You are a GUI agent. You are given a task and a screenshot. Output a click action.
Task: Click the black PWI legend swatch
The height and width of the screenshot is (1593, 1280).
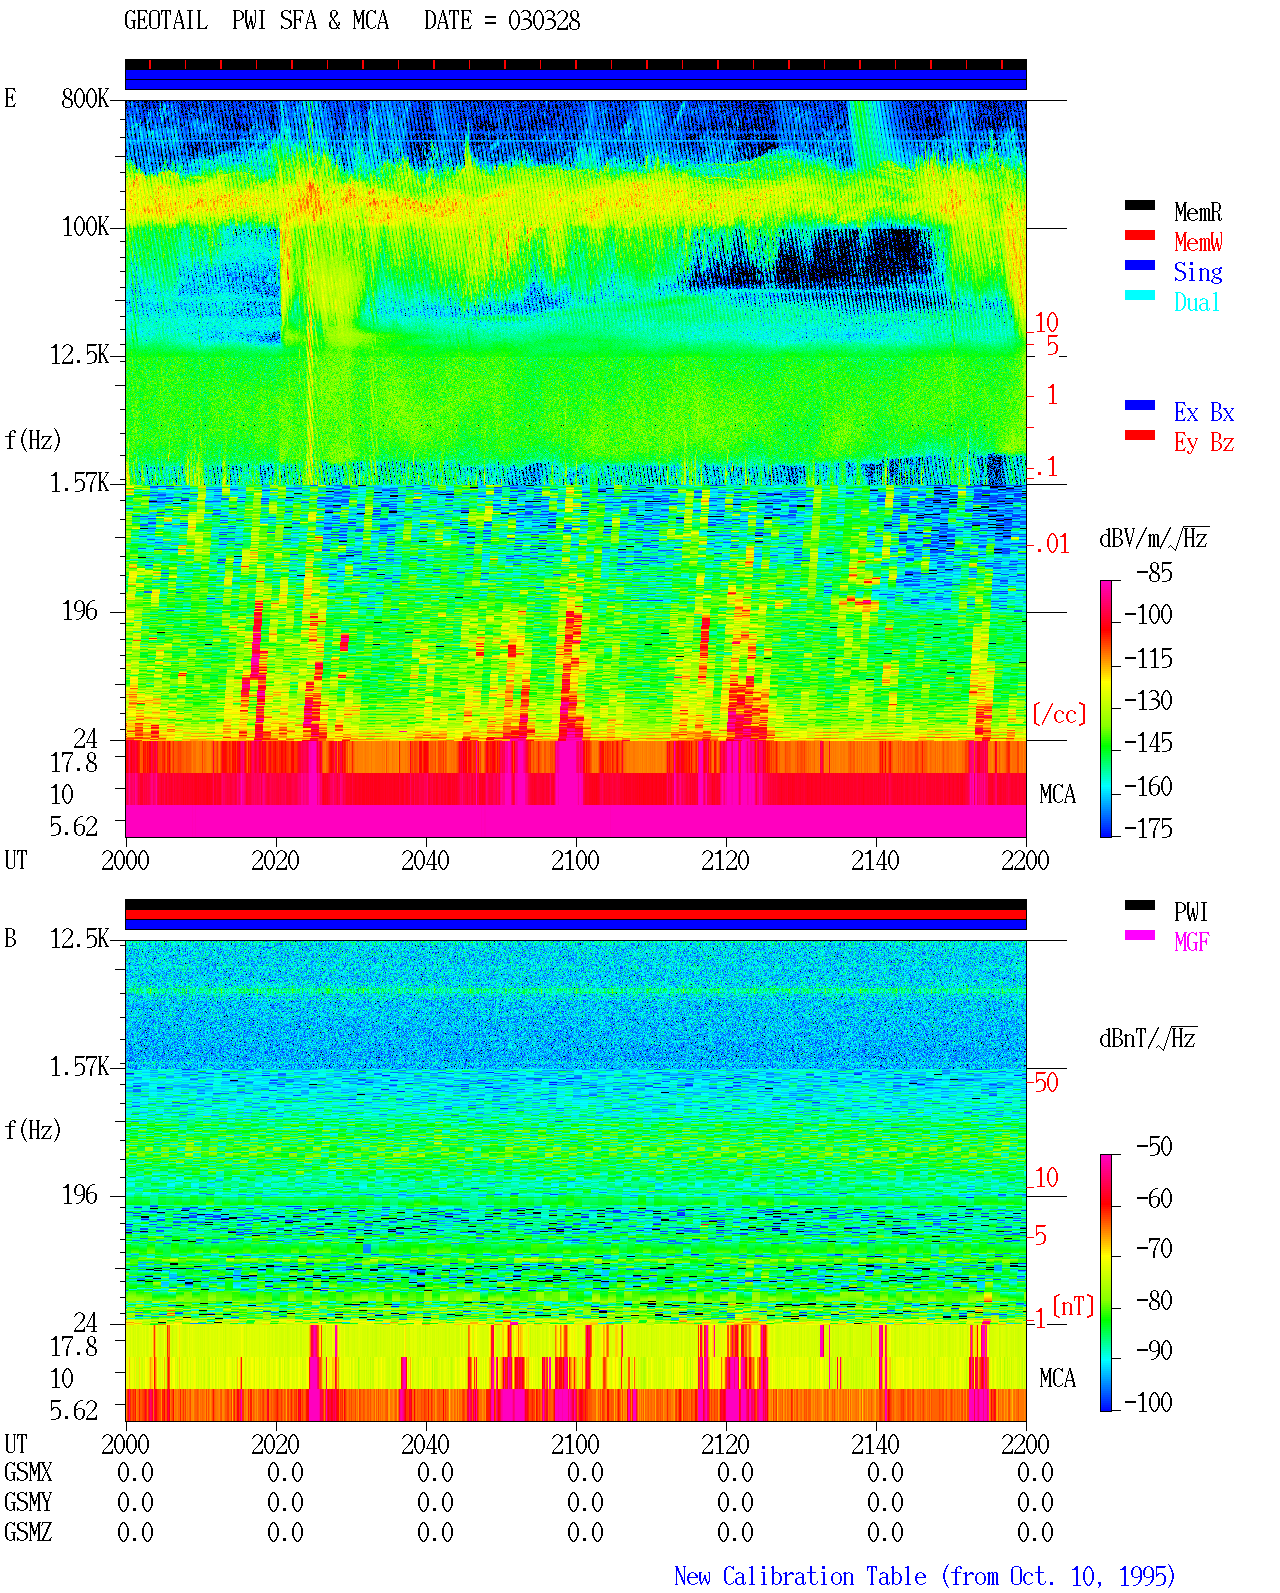pos(1140,905)
